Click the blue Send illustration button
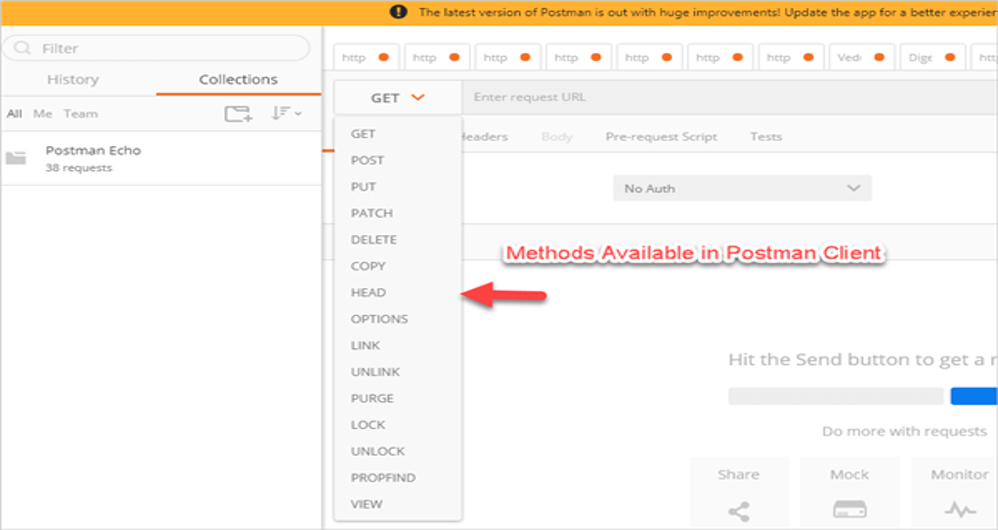Screen dimensions: 998x530 974,396
